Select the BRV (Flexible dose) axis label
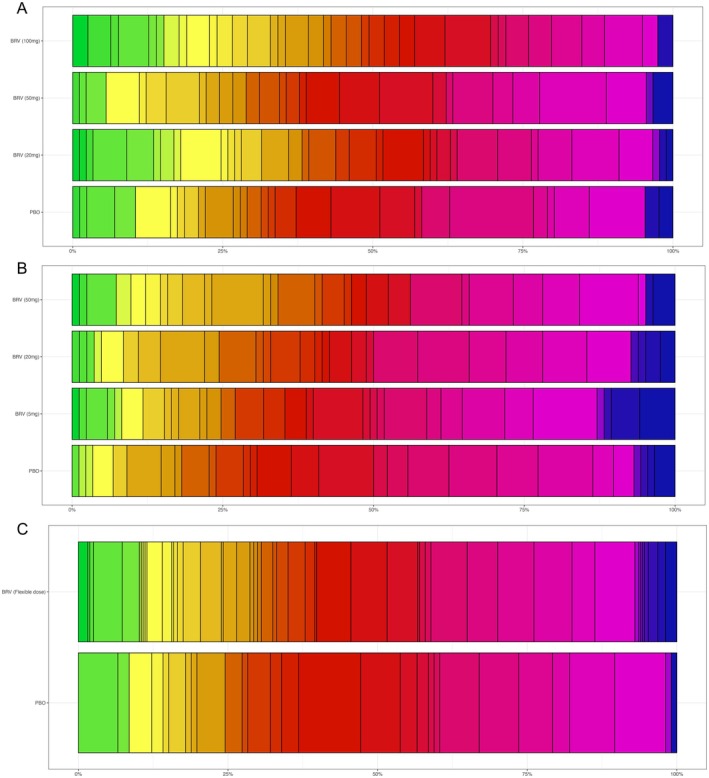This screenshot has width=709, height=778. coord(23,591)
